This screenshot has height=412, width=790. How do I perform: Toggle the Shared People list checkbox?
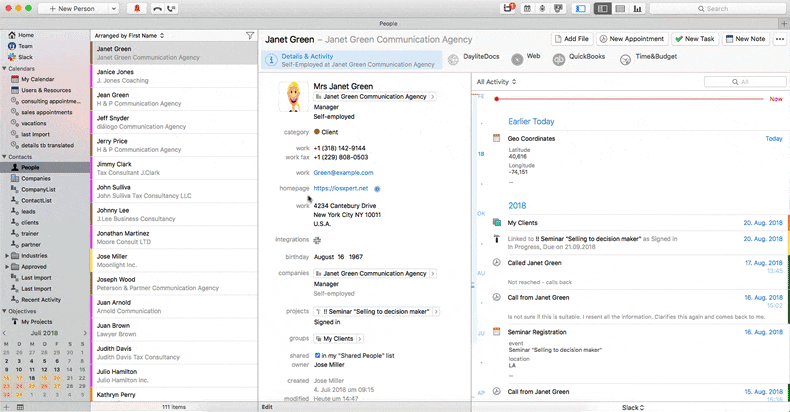click(x=317, y=356)
